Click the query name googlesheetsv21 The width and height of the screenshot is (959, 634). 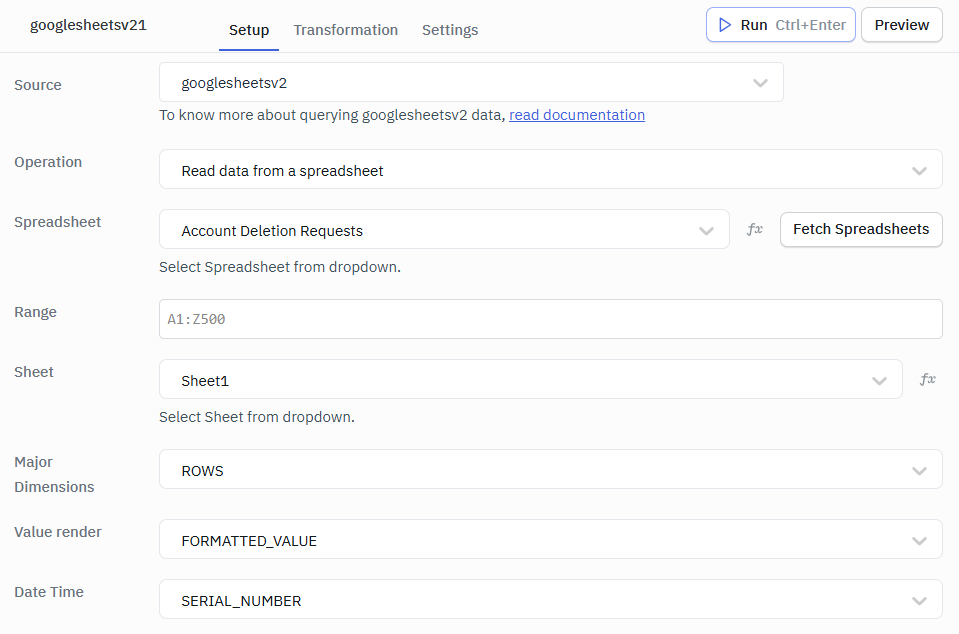click(88, 25)
